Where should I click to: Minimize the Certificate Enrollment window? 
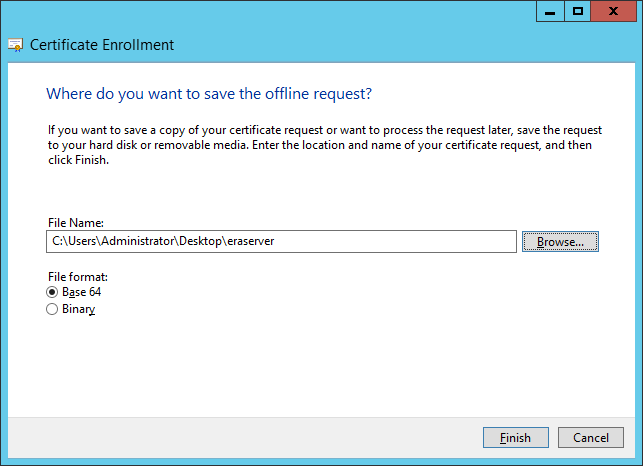(550, 11)
